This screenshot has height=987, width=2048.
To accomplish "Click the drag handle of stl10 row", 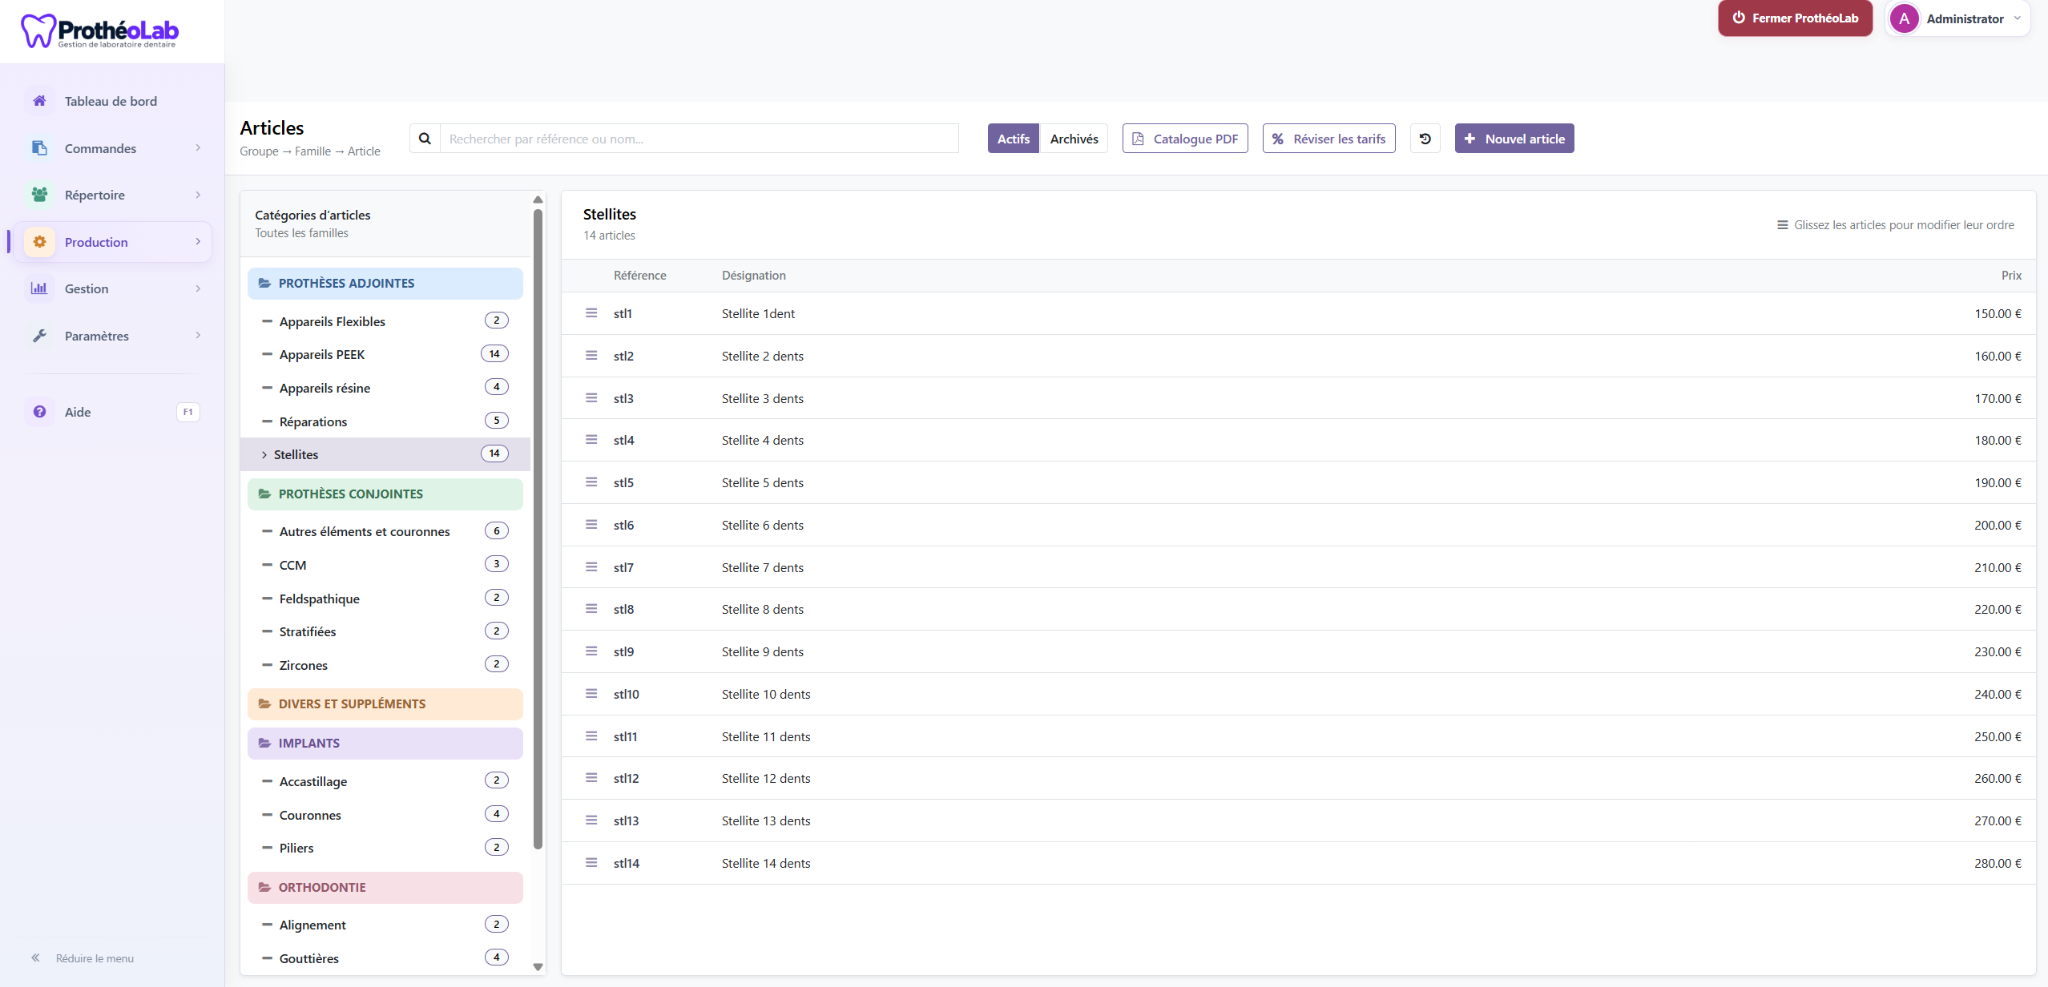I will click(x=591, y=694).
